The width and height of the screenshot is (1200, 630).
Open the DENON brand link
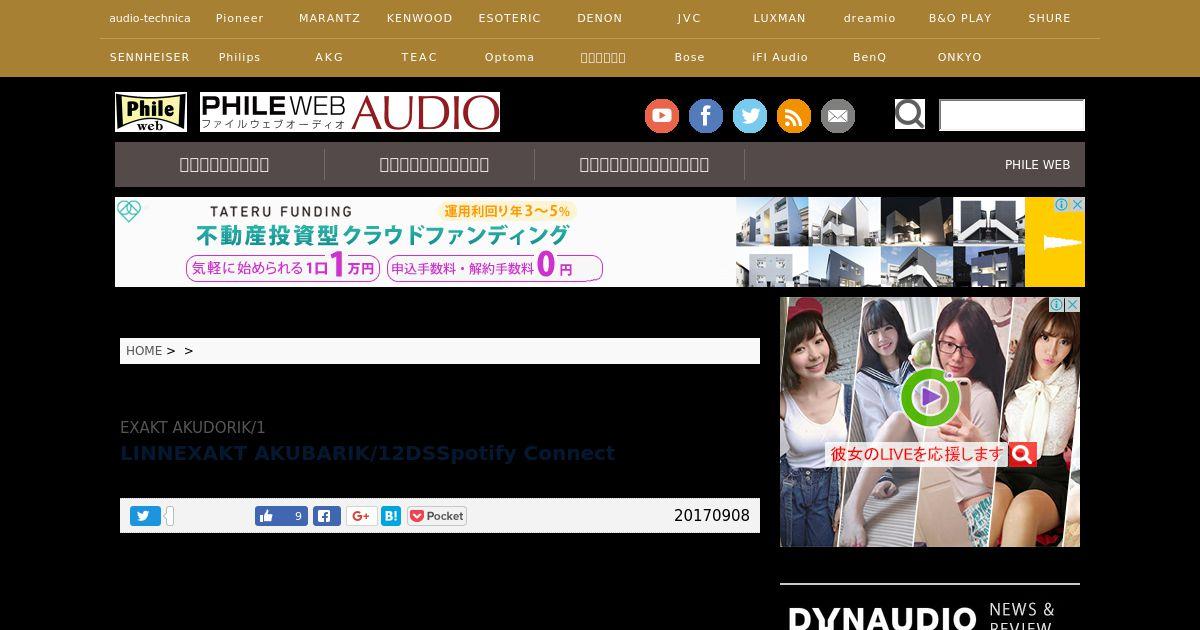coord(600,18)
